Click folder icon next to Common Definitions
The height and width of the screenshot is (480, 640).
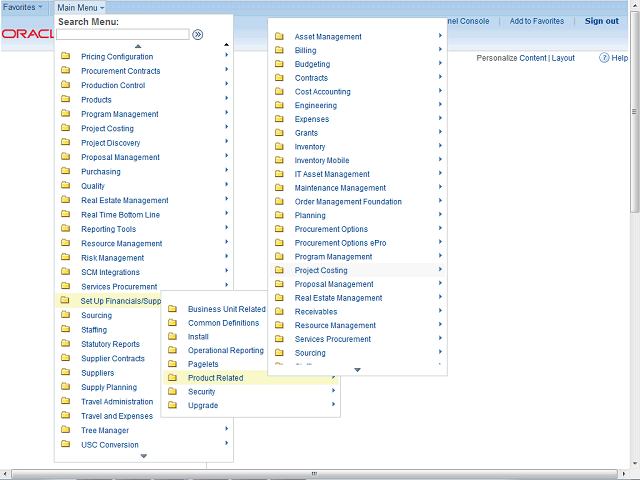coord(173,322)
